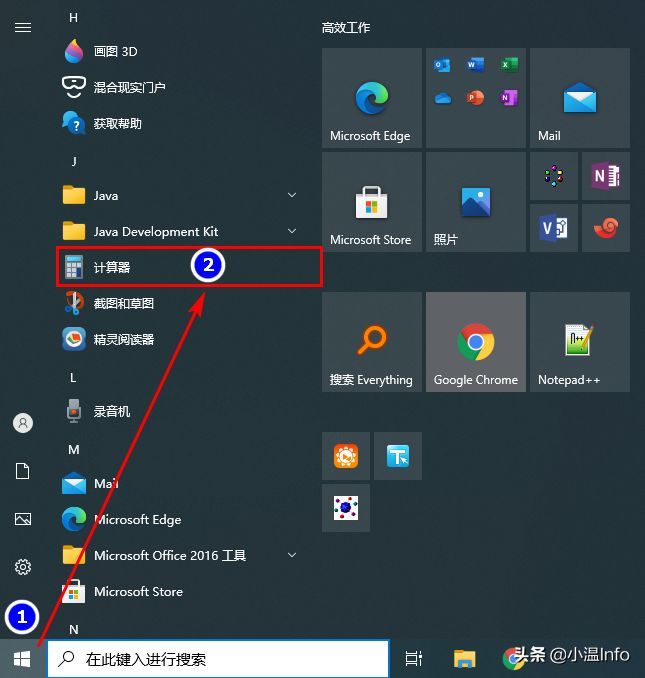Open the Google Chrome tile
This screenshot has width=645, height=678.
coord(476,342)
